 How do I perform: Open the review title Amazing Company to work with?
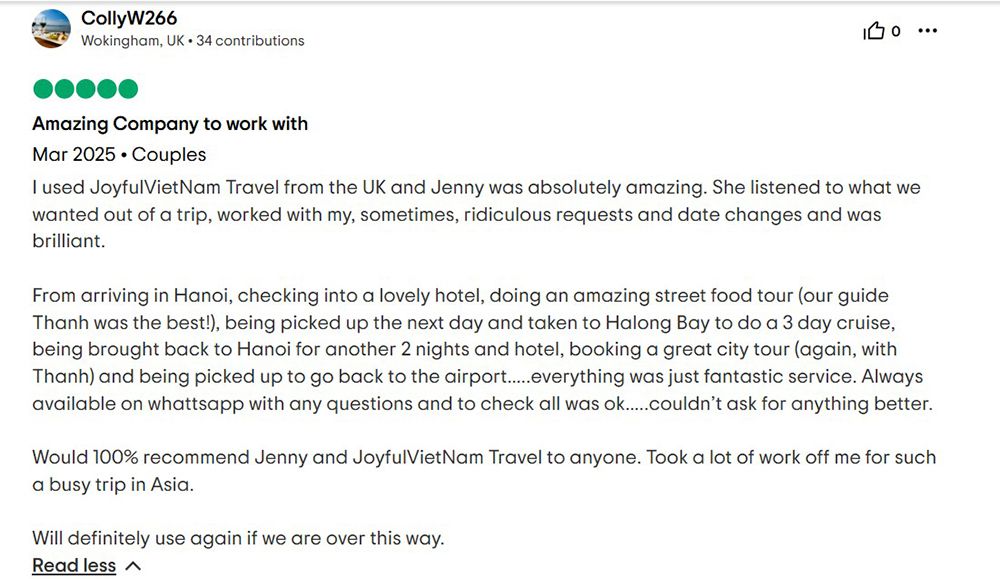170,124
